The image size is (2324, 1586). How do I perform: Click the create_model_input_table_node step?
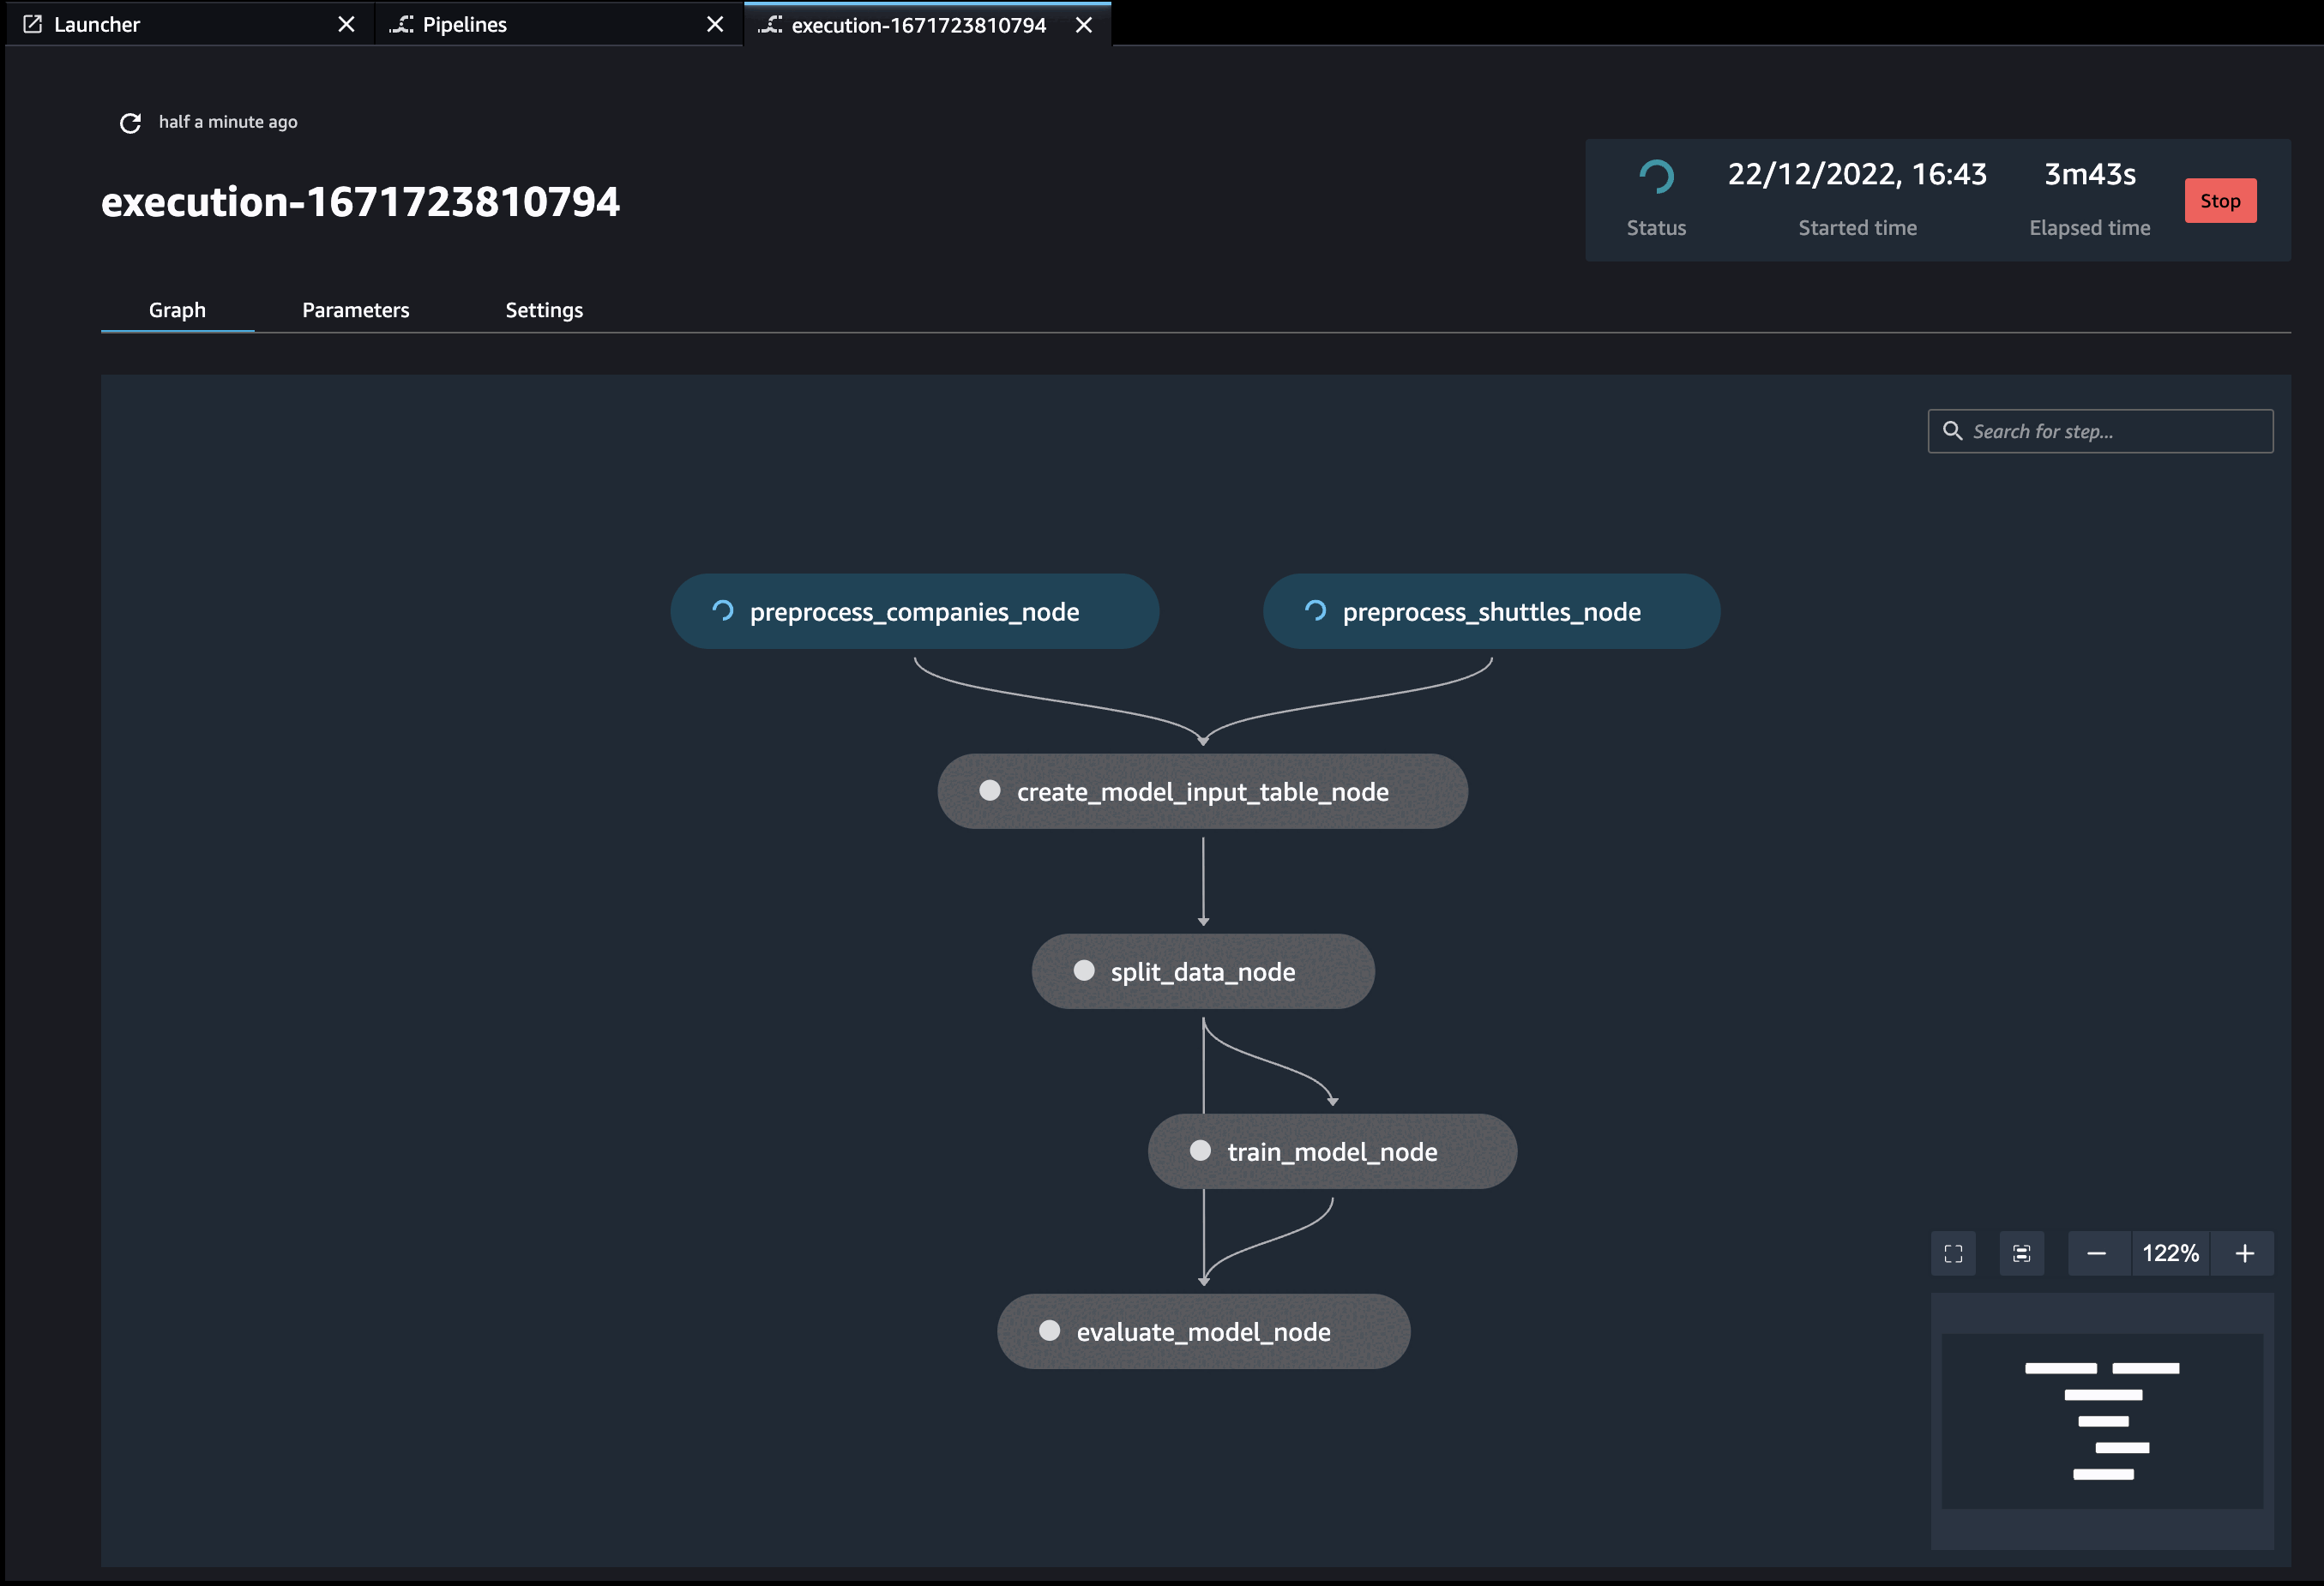[x=1202, y=791]
